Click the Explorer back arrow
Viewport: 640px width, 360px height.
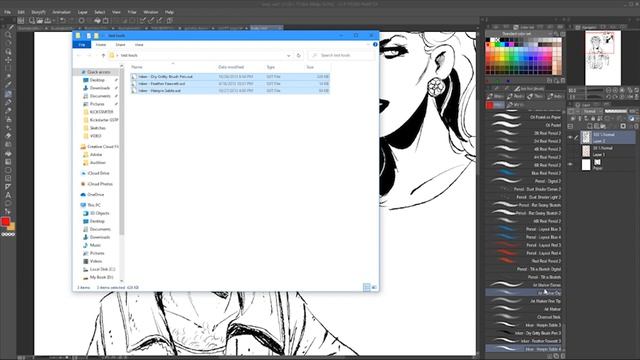(79, 55)
